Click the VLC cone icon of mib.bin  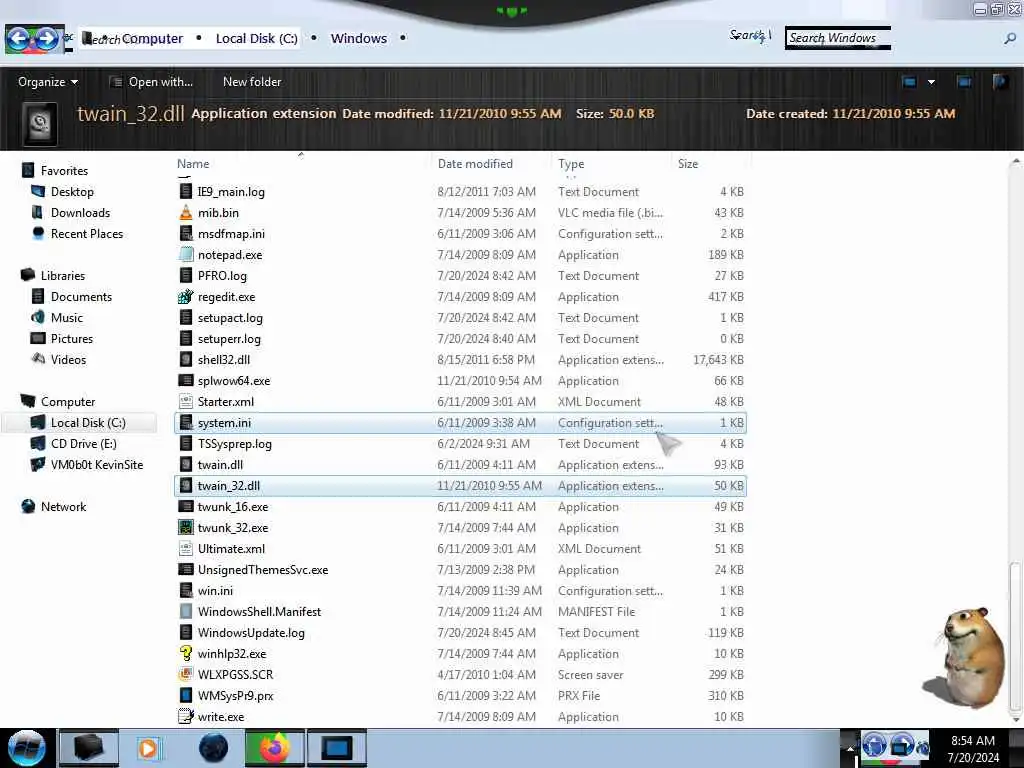(186, 213)
